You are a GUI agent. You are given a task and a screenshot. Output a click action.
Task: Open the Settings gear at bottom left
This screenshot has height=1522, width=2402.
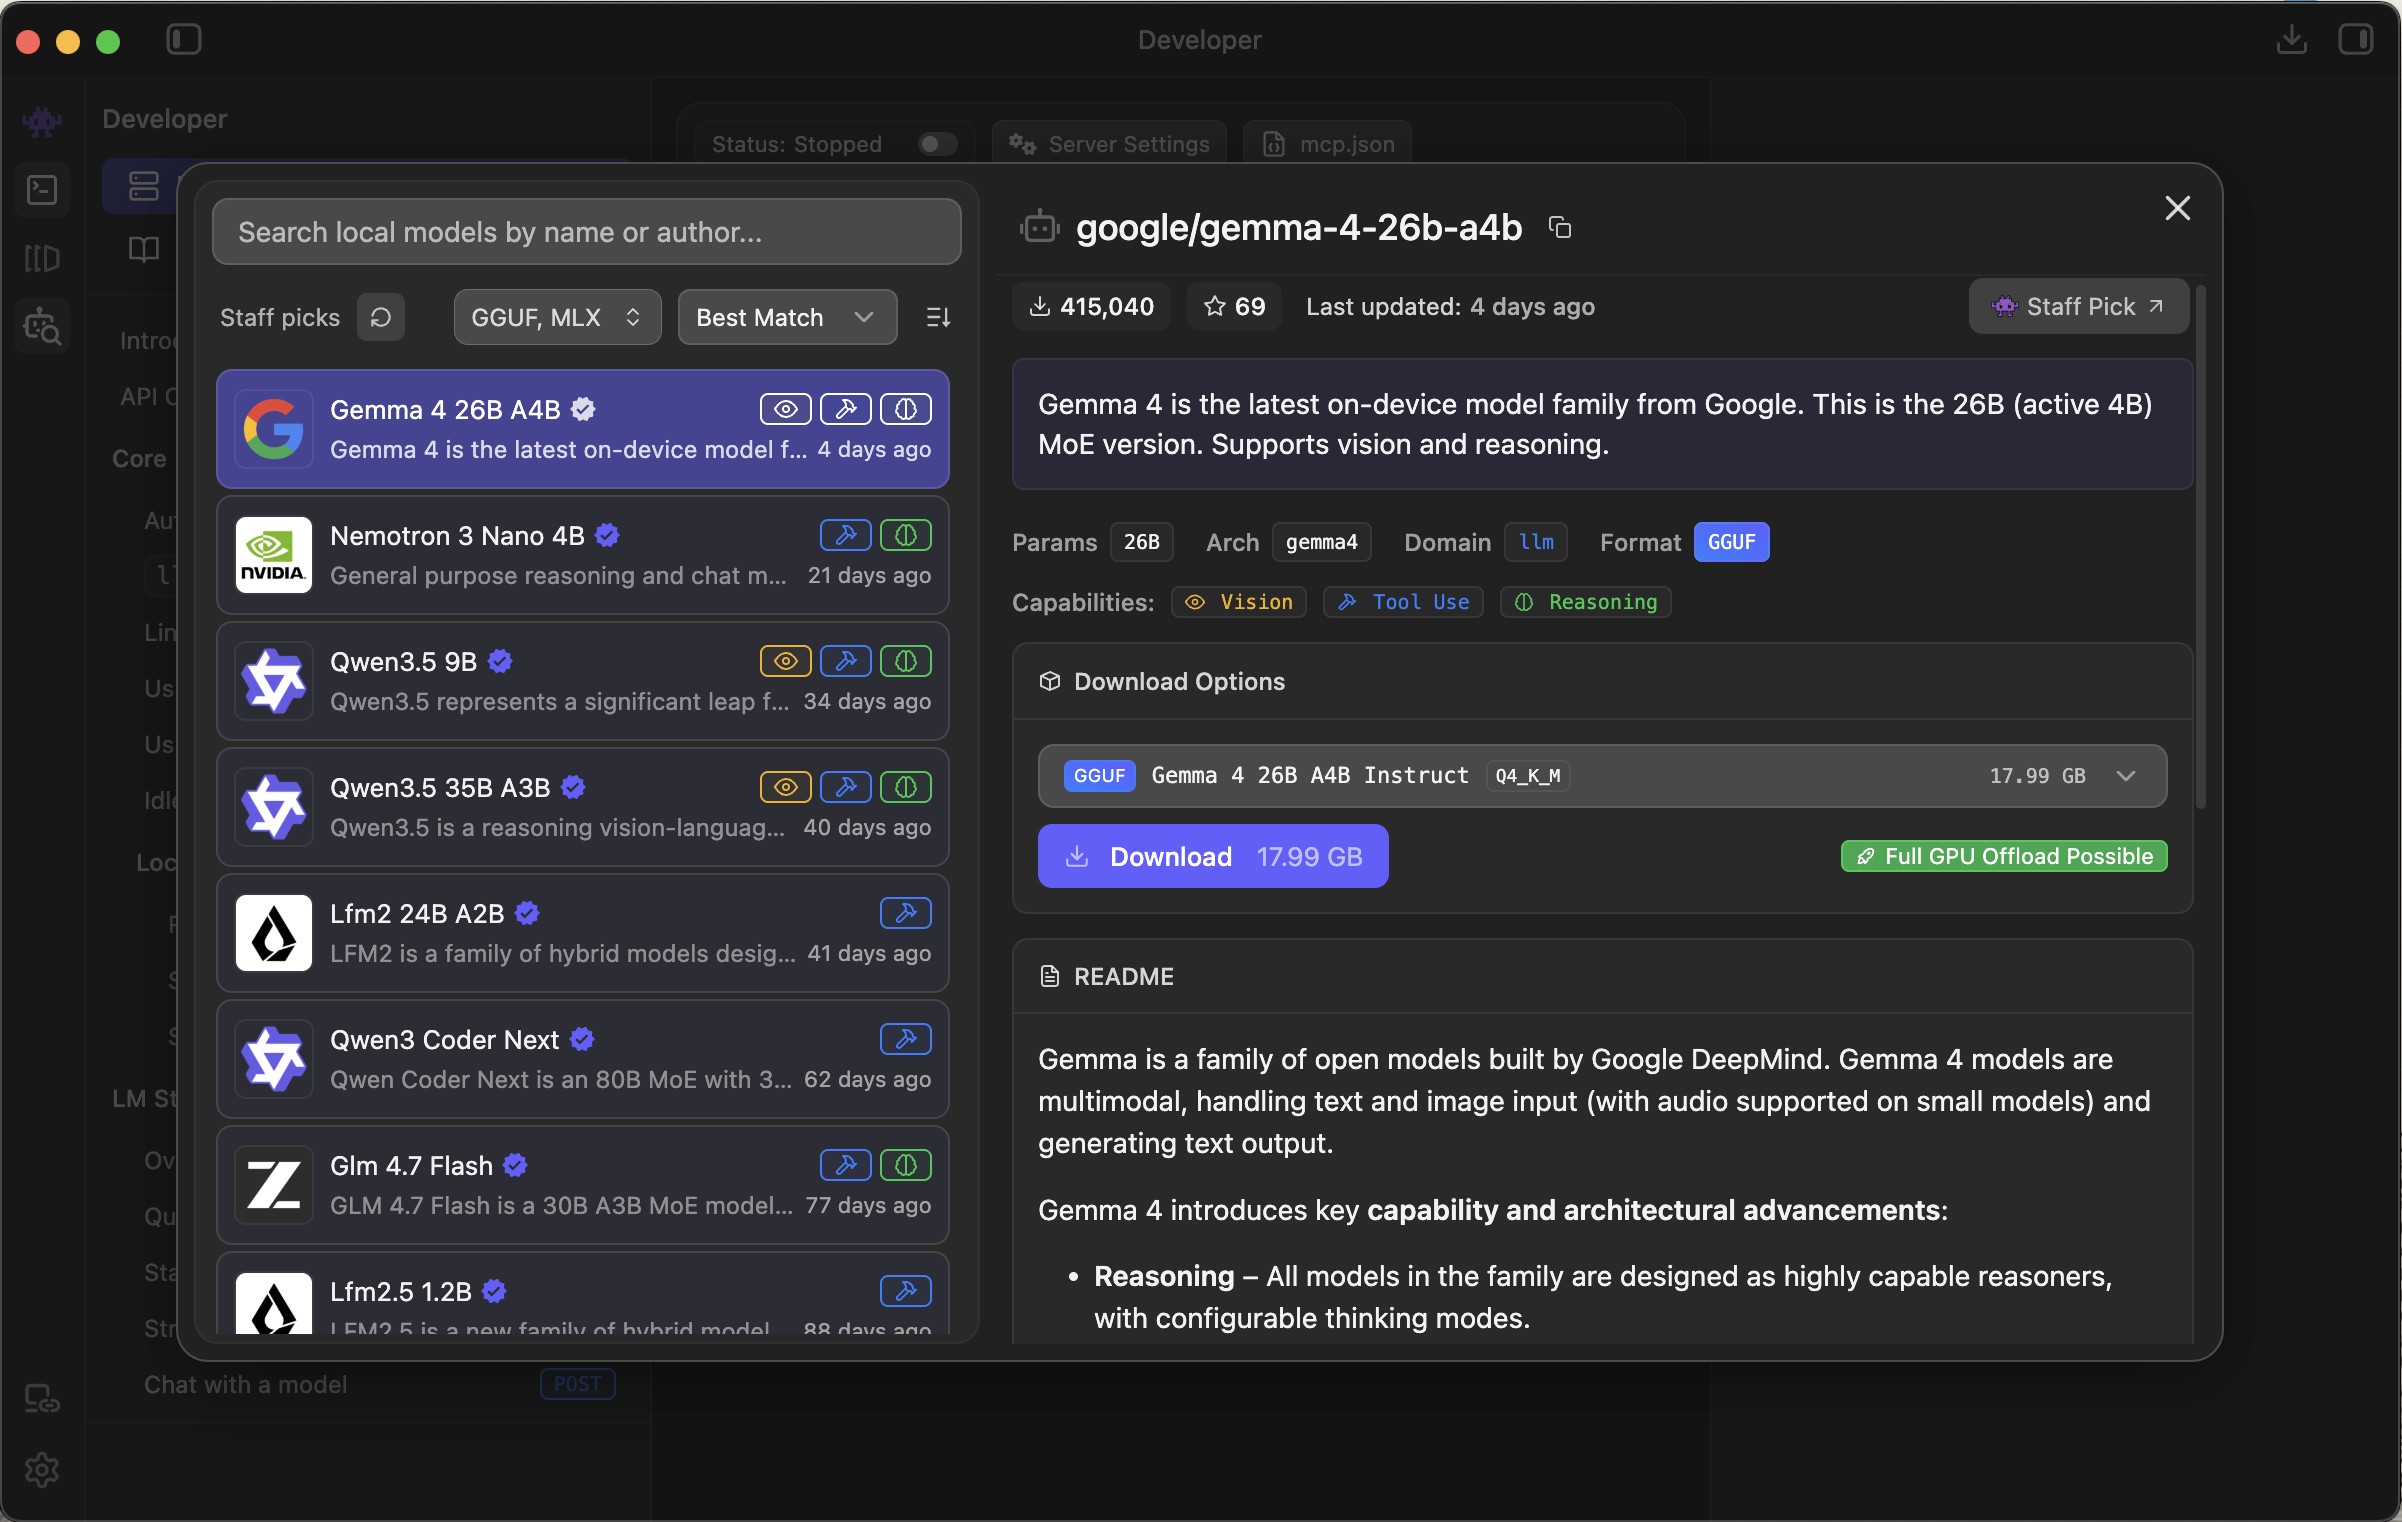(42, 1469)
